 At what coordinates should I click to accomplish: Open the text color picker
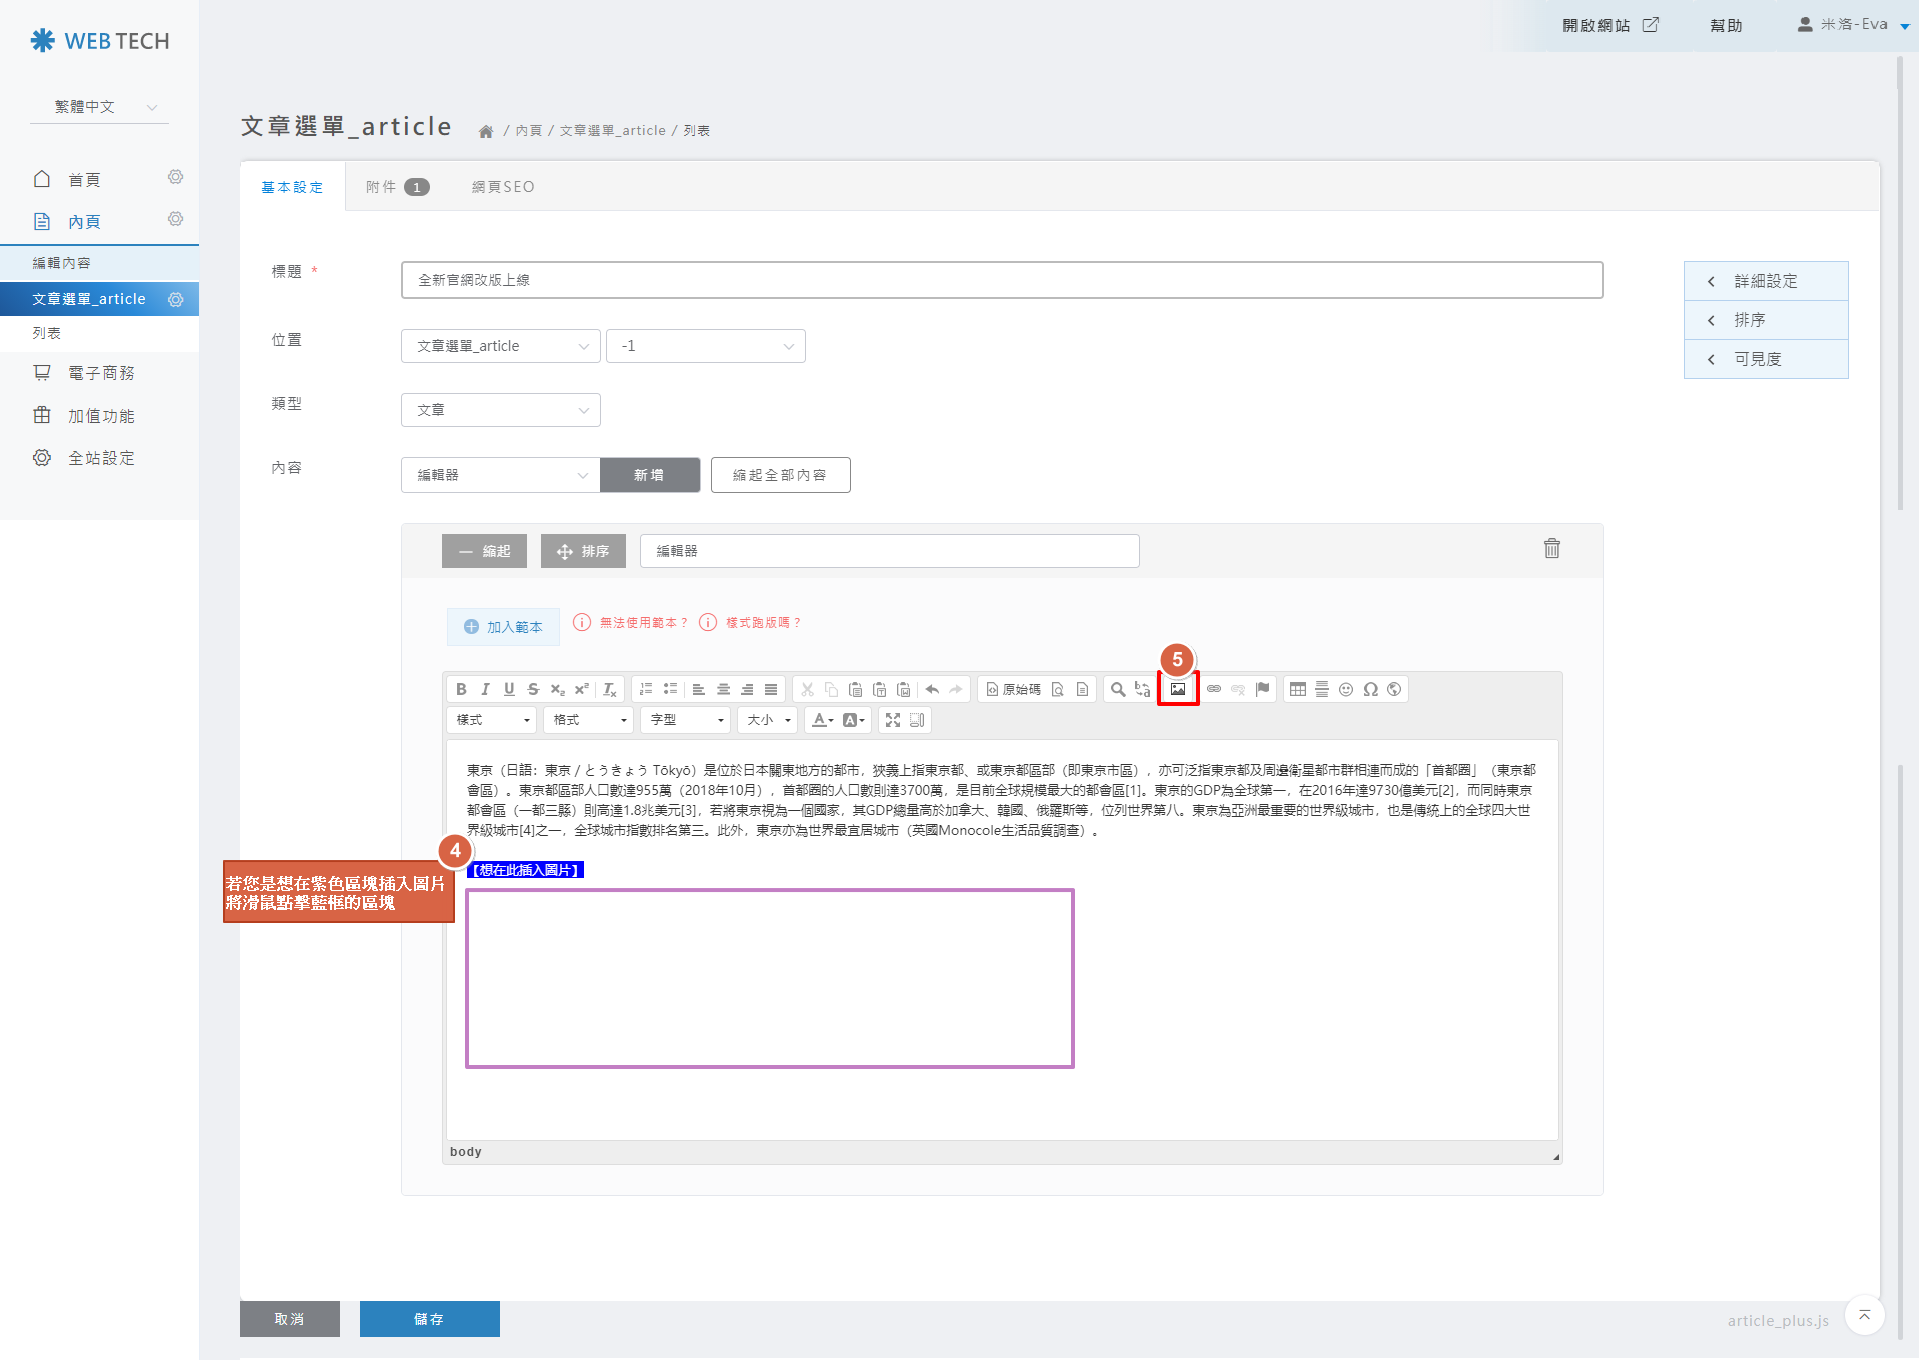coord(823,720)
